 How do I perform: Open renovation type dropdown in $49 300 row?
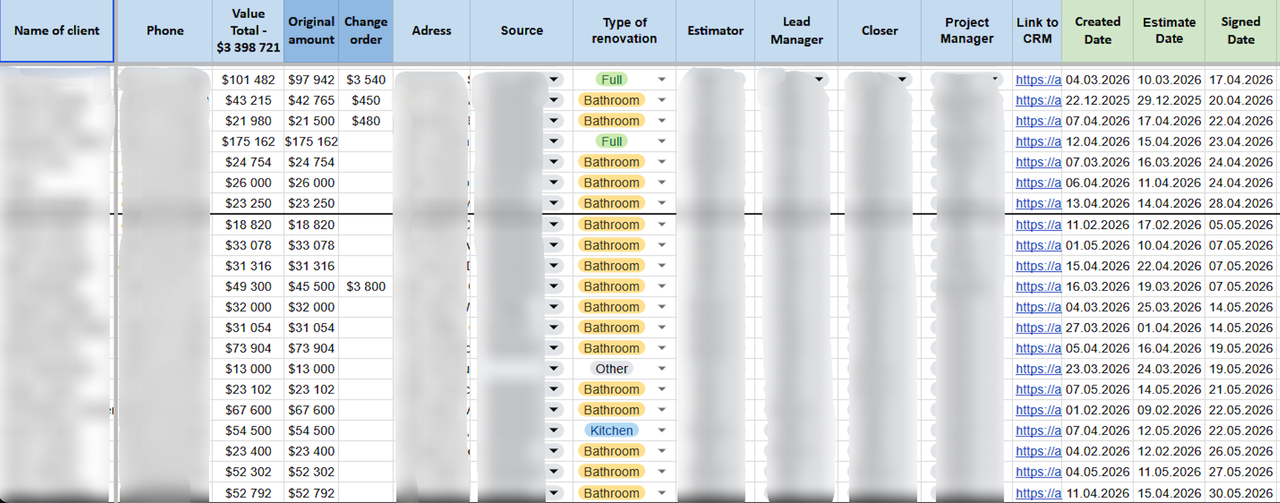(662, 287)
